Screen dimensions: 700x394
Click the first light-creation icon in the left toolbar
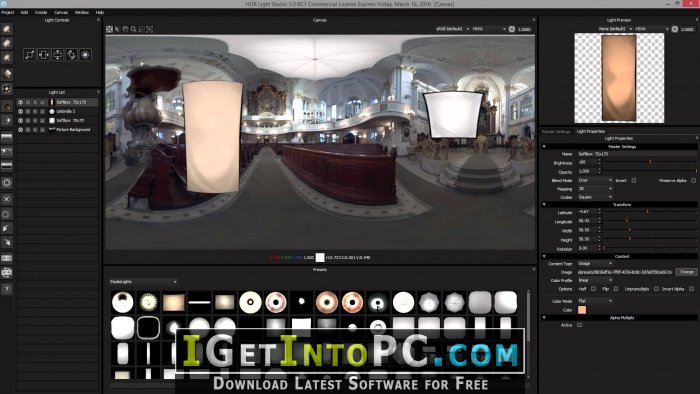7,29
